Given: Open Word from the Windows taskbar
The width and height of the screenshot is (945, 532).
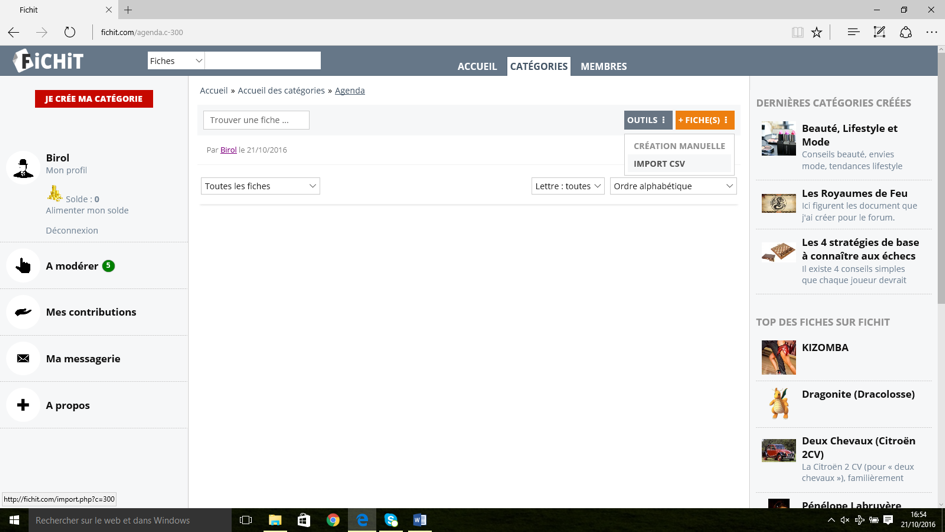Looking at the screenshot, I should coord(420,520).
